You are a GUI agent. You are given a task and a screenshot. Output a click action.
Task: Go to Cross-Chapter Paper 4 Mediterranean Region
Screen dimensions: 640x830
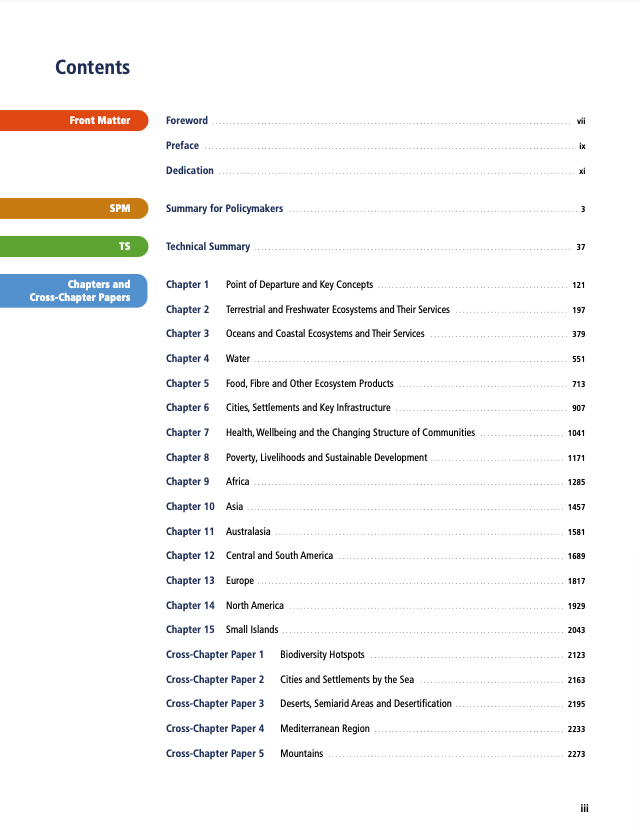tap(324, 729)
